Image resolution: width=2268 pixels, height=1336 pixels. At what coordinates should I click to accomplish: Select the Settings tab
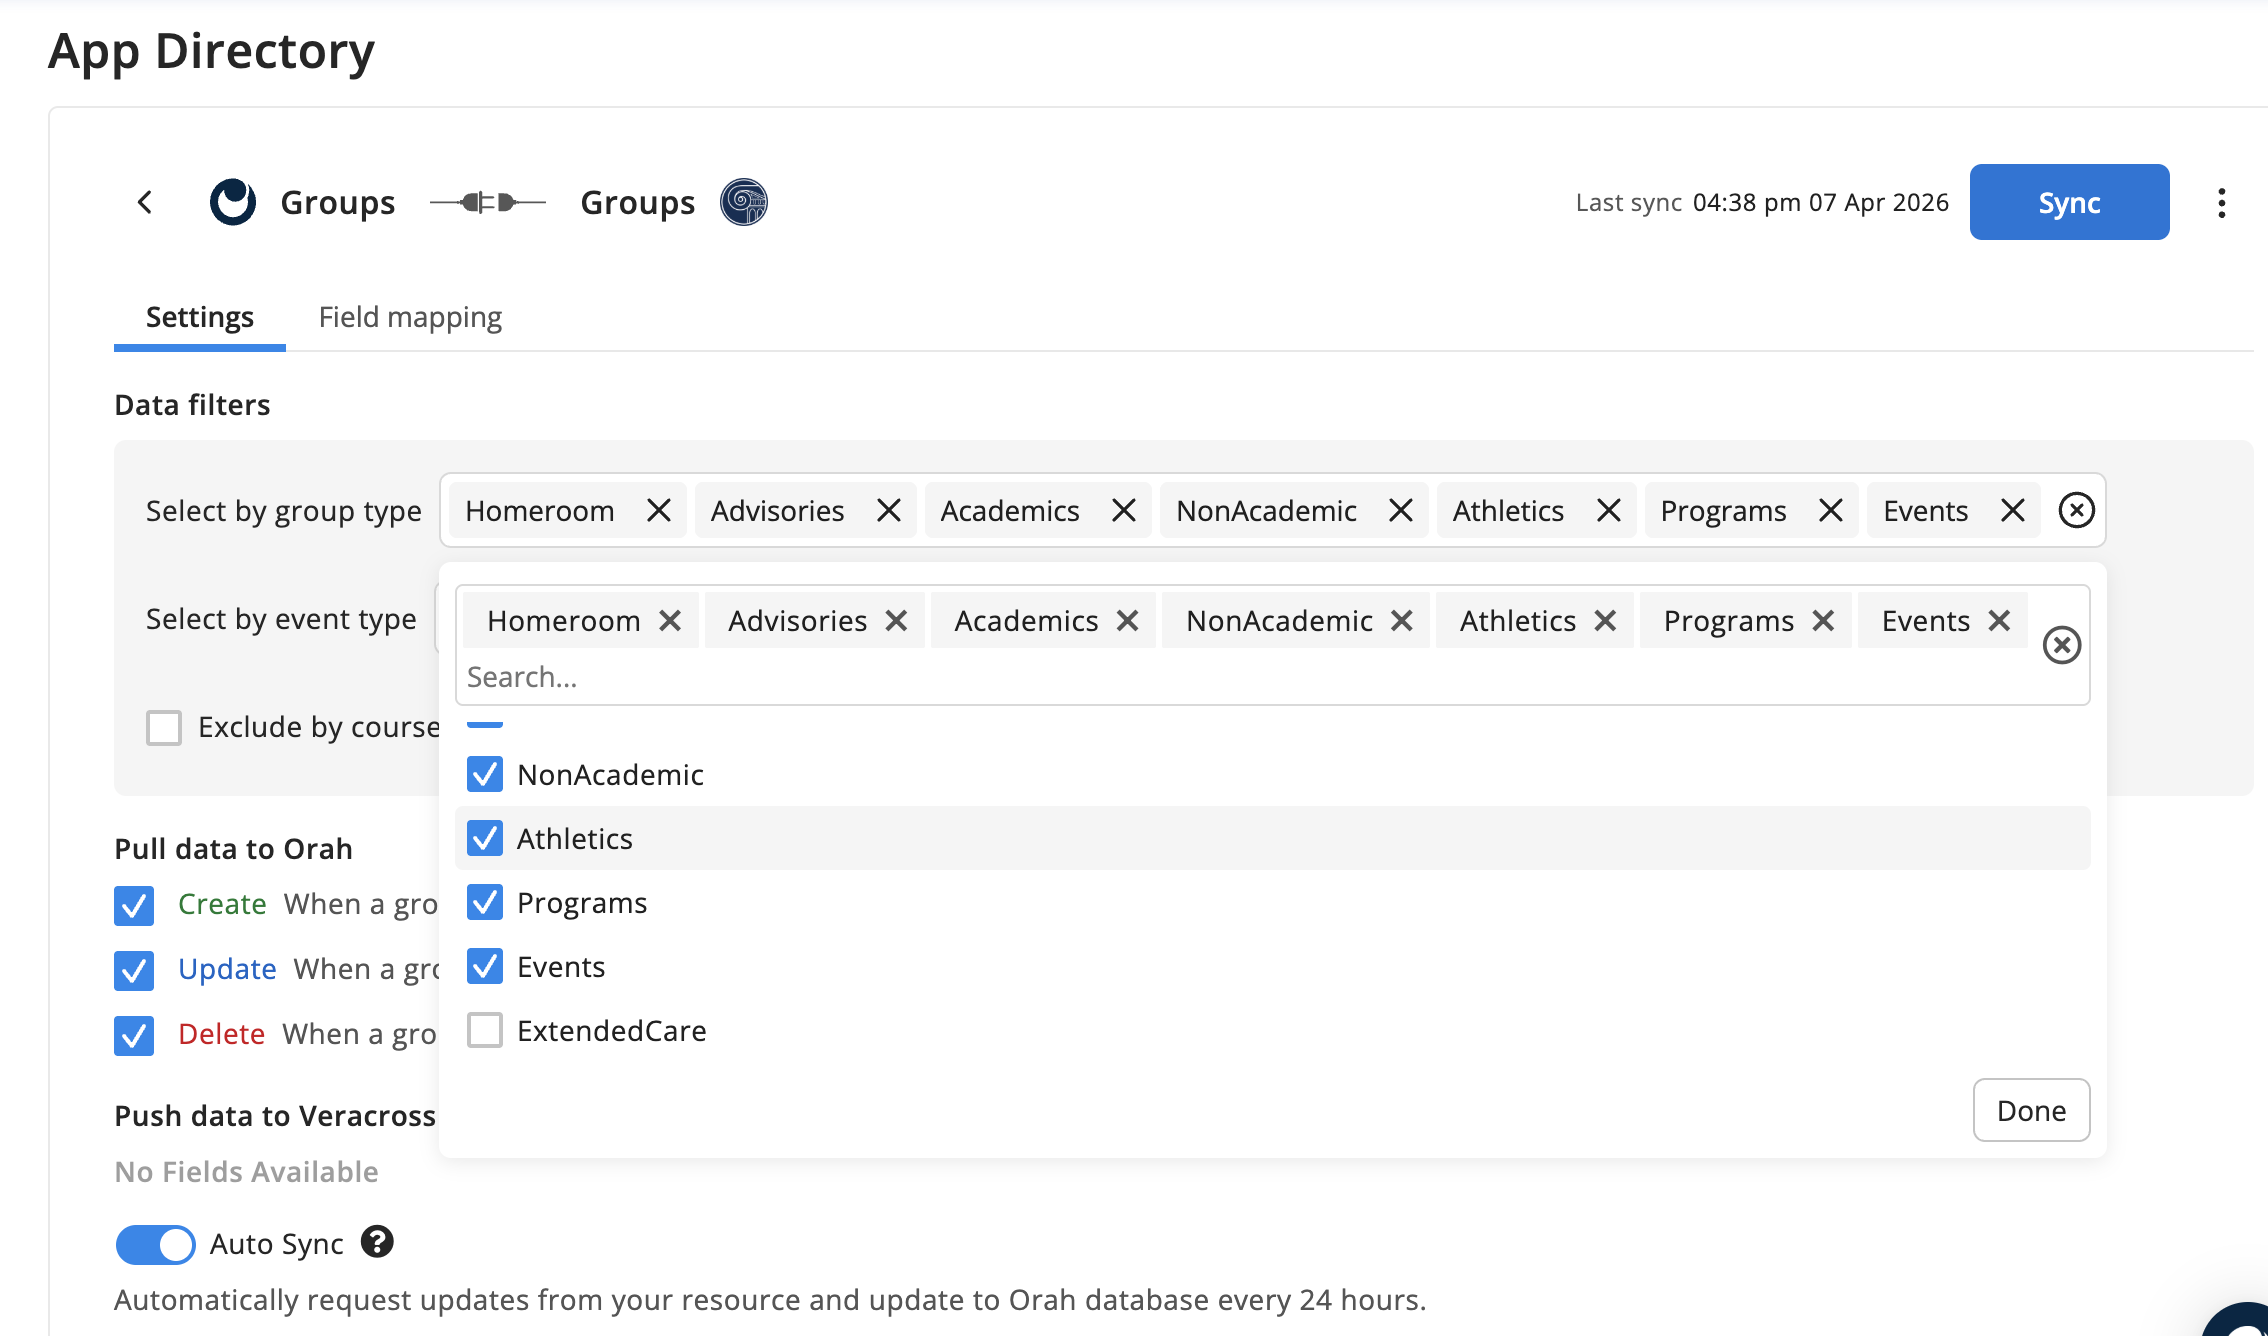click(x=200, y=317)
